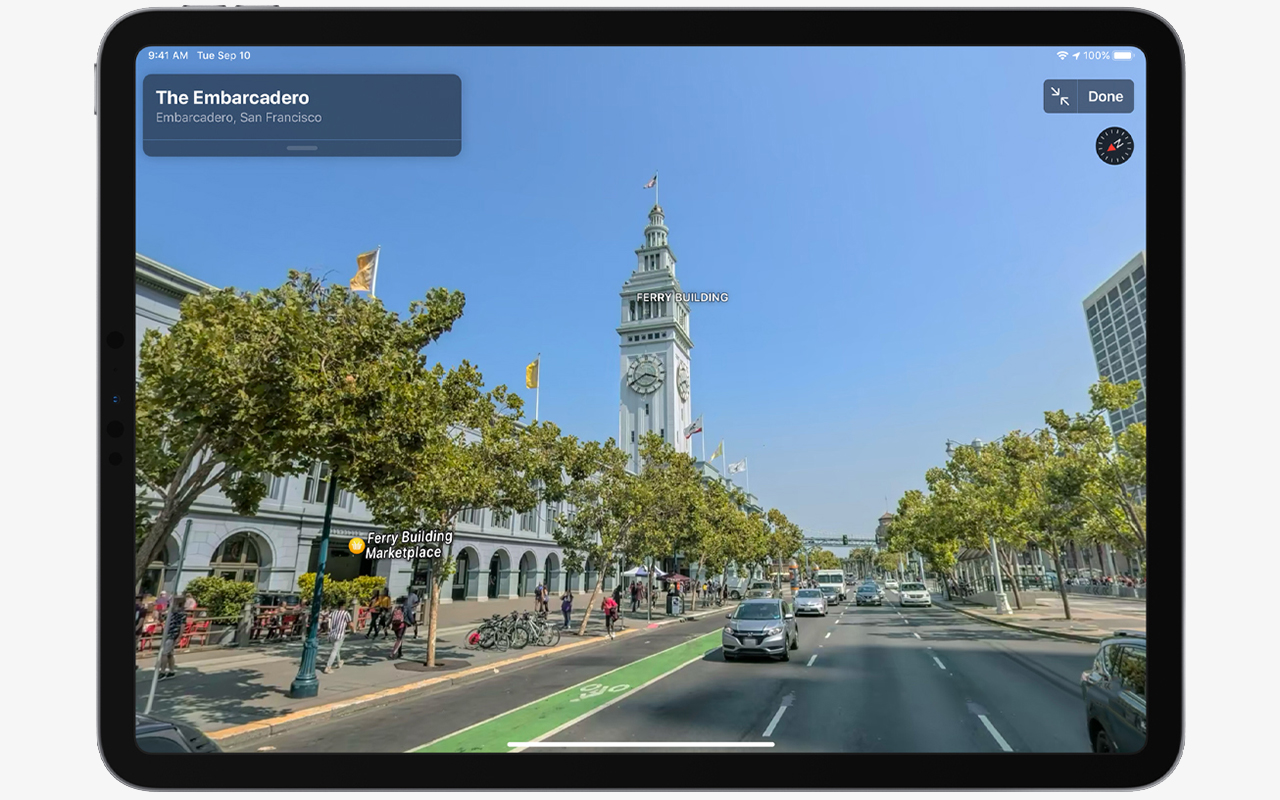This screenshot has width=1280, height=800.
Task: Tap the Done button
Action: 1106,97
